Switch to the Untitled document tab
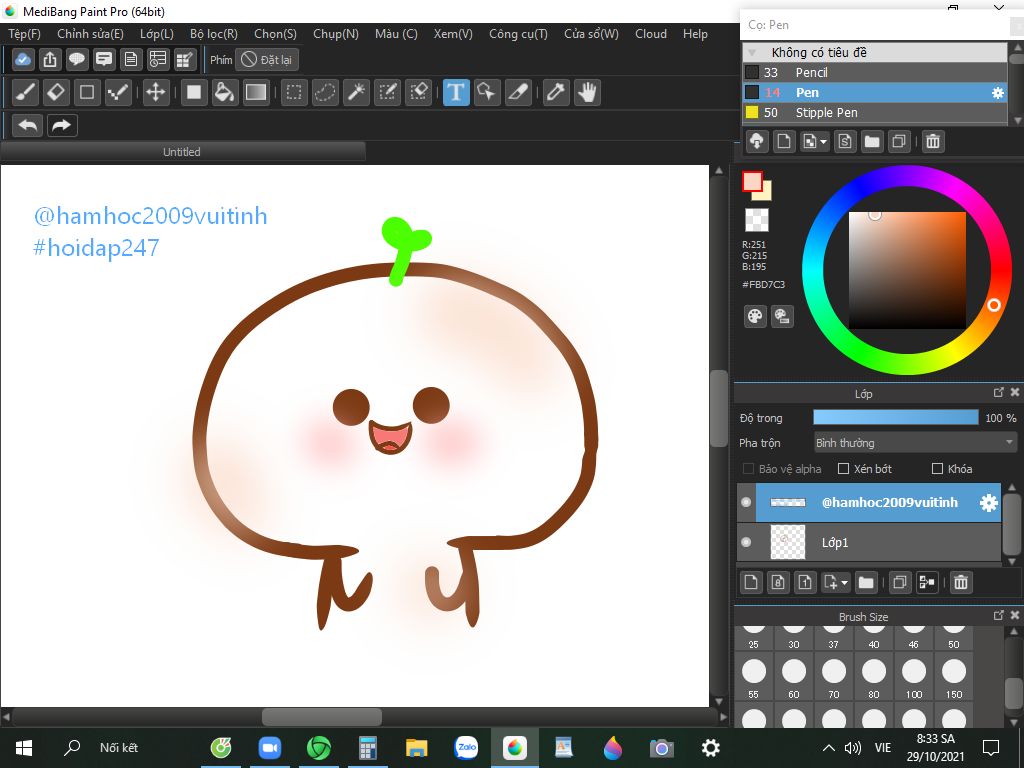1024x768 pixels. pos(182,152)
